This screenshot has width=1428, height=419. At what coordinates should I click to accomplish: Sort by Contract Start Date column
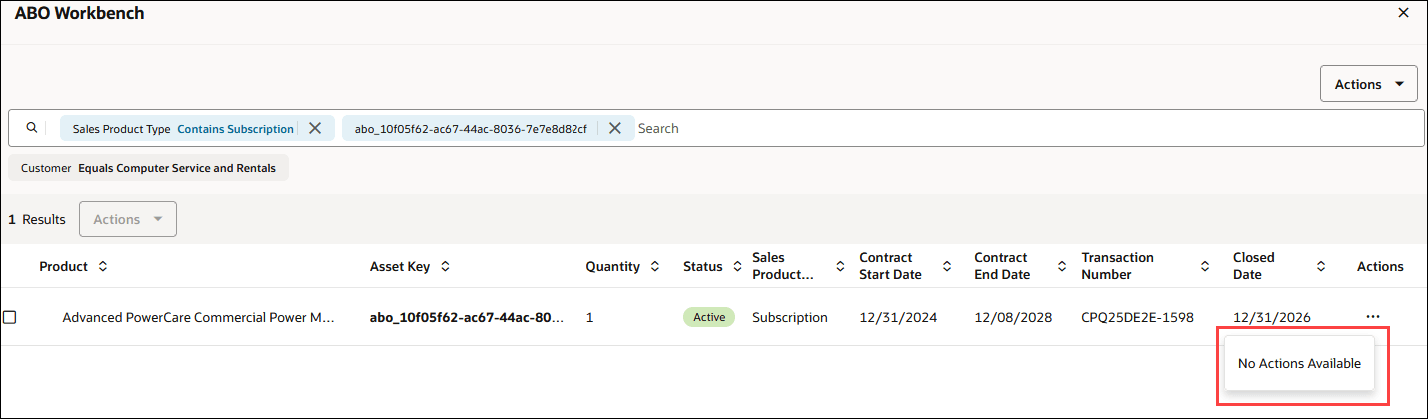point(945,267)
